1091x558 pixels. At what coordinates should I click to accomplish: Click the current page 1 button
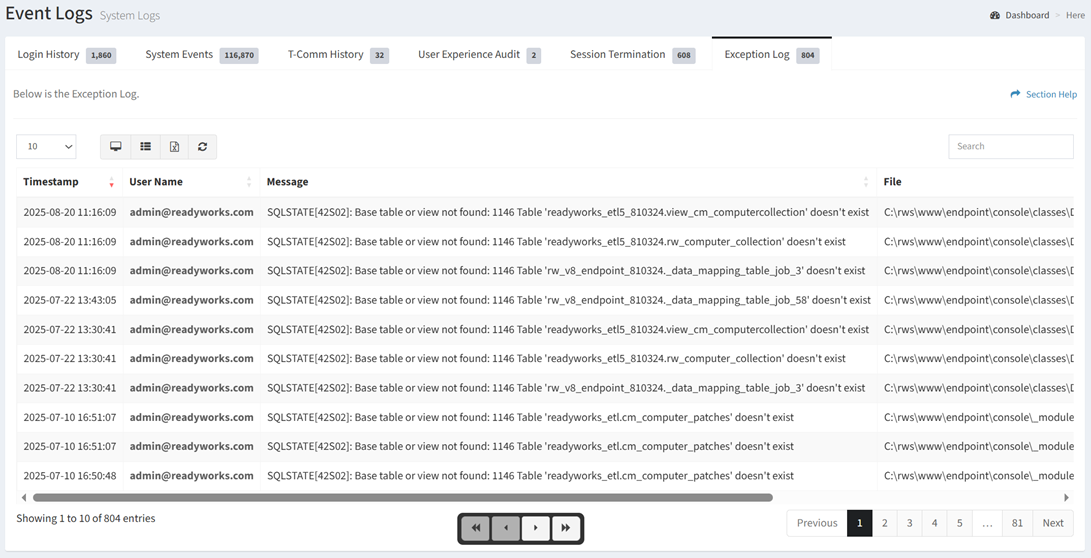pos(860,523)
